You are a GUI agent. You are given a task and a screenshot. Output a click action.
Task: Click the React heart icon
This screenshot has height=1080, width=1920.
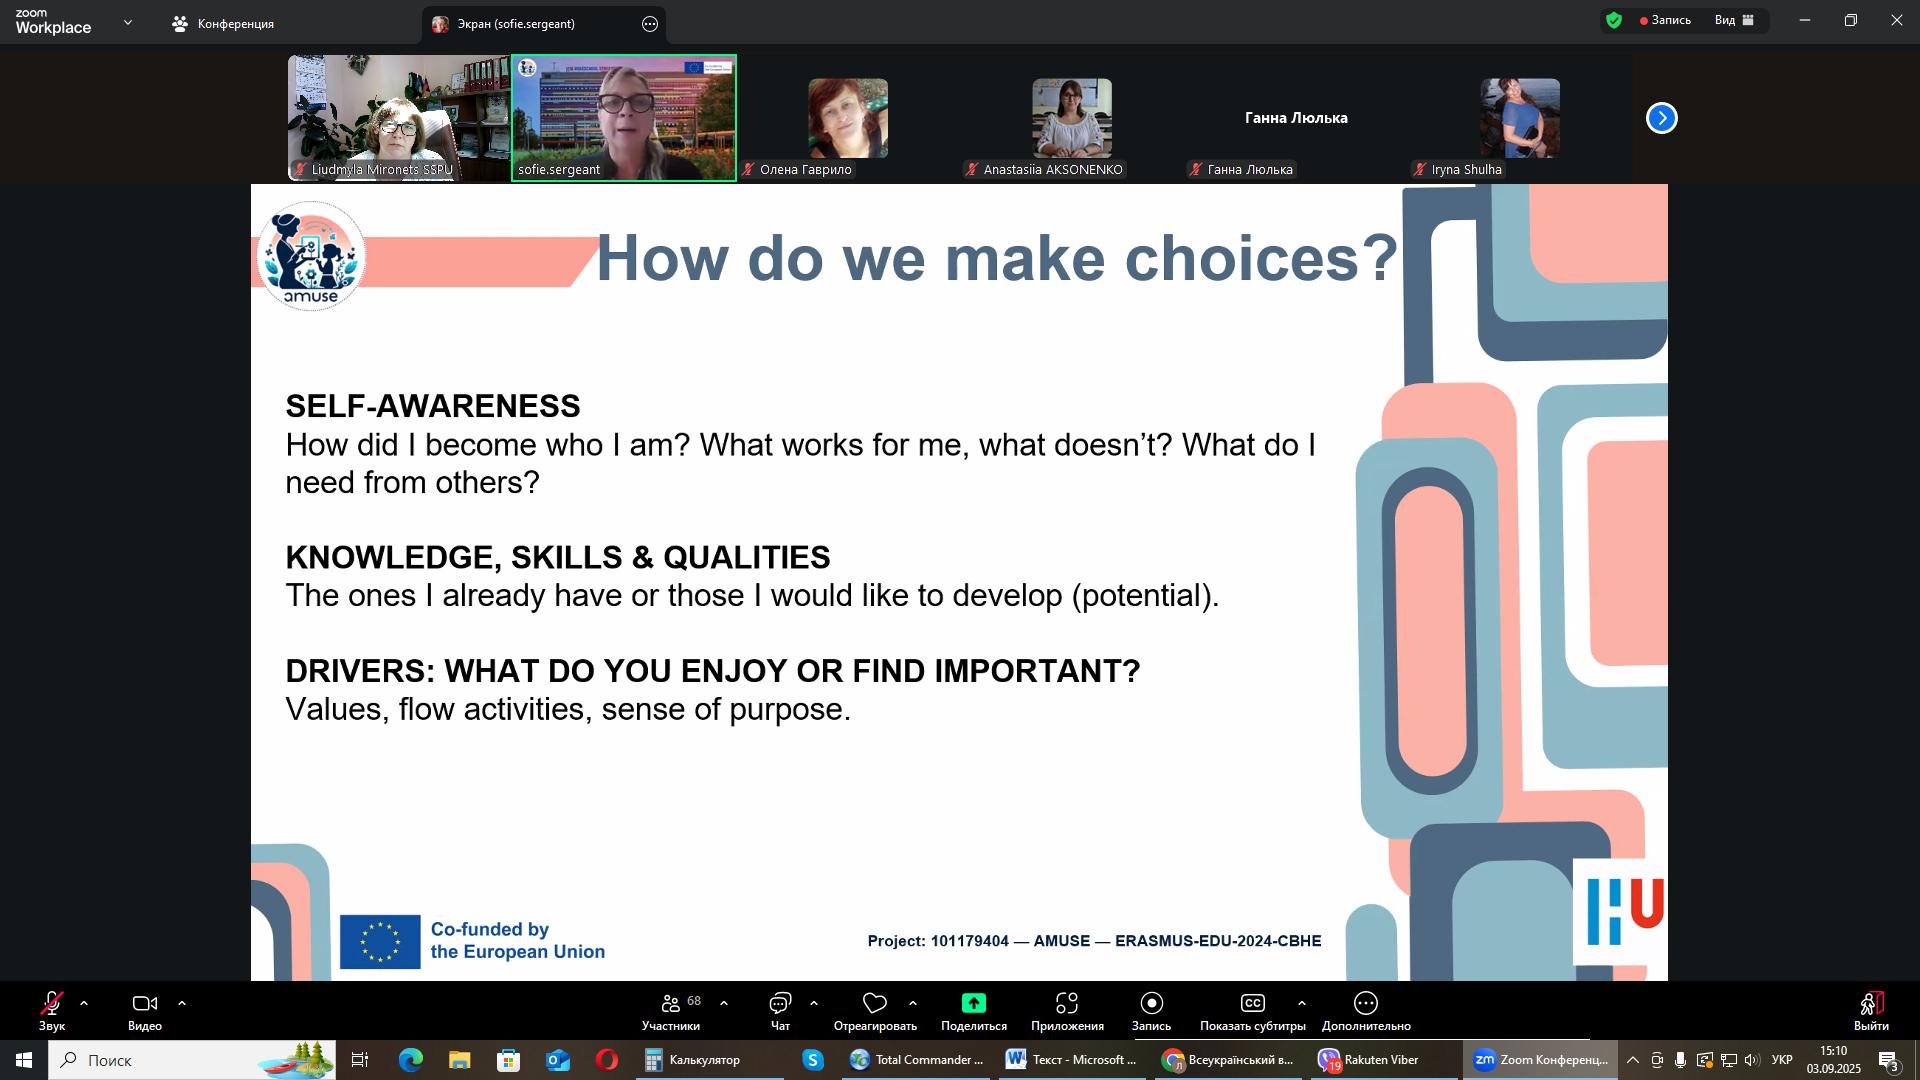(875, 1003)
